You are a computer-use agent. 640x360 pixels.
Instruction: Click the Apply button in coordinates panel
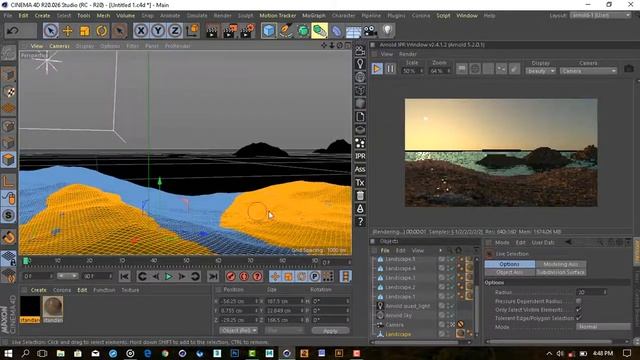(330, 331)
